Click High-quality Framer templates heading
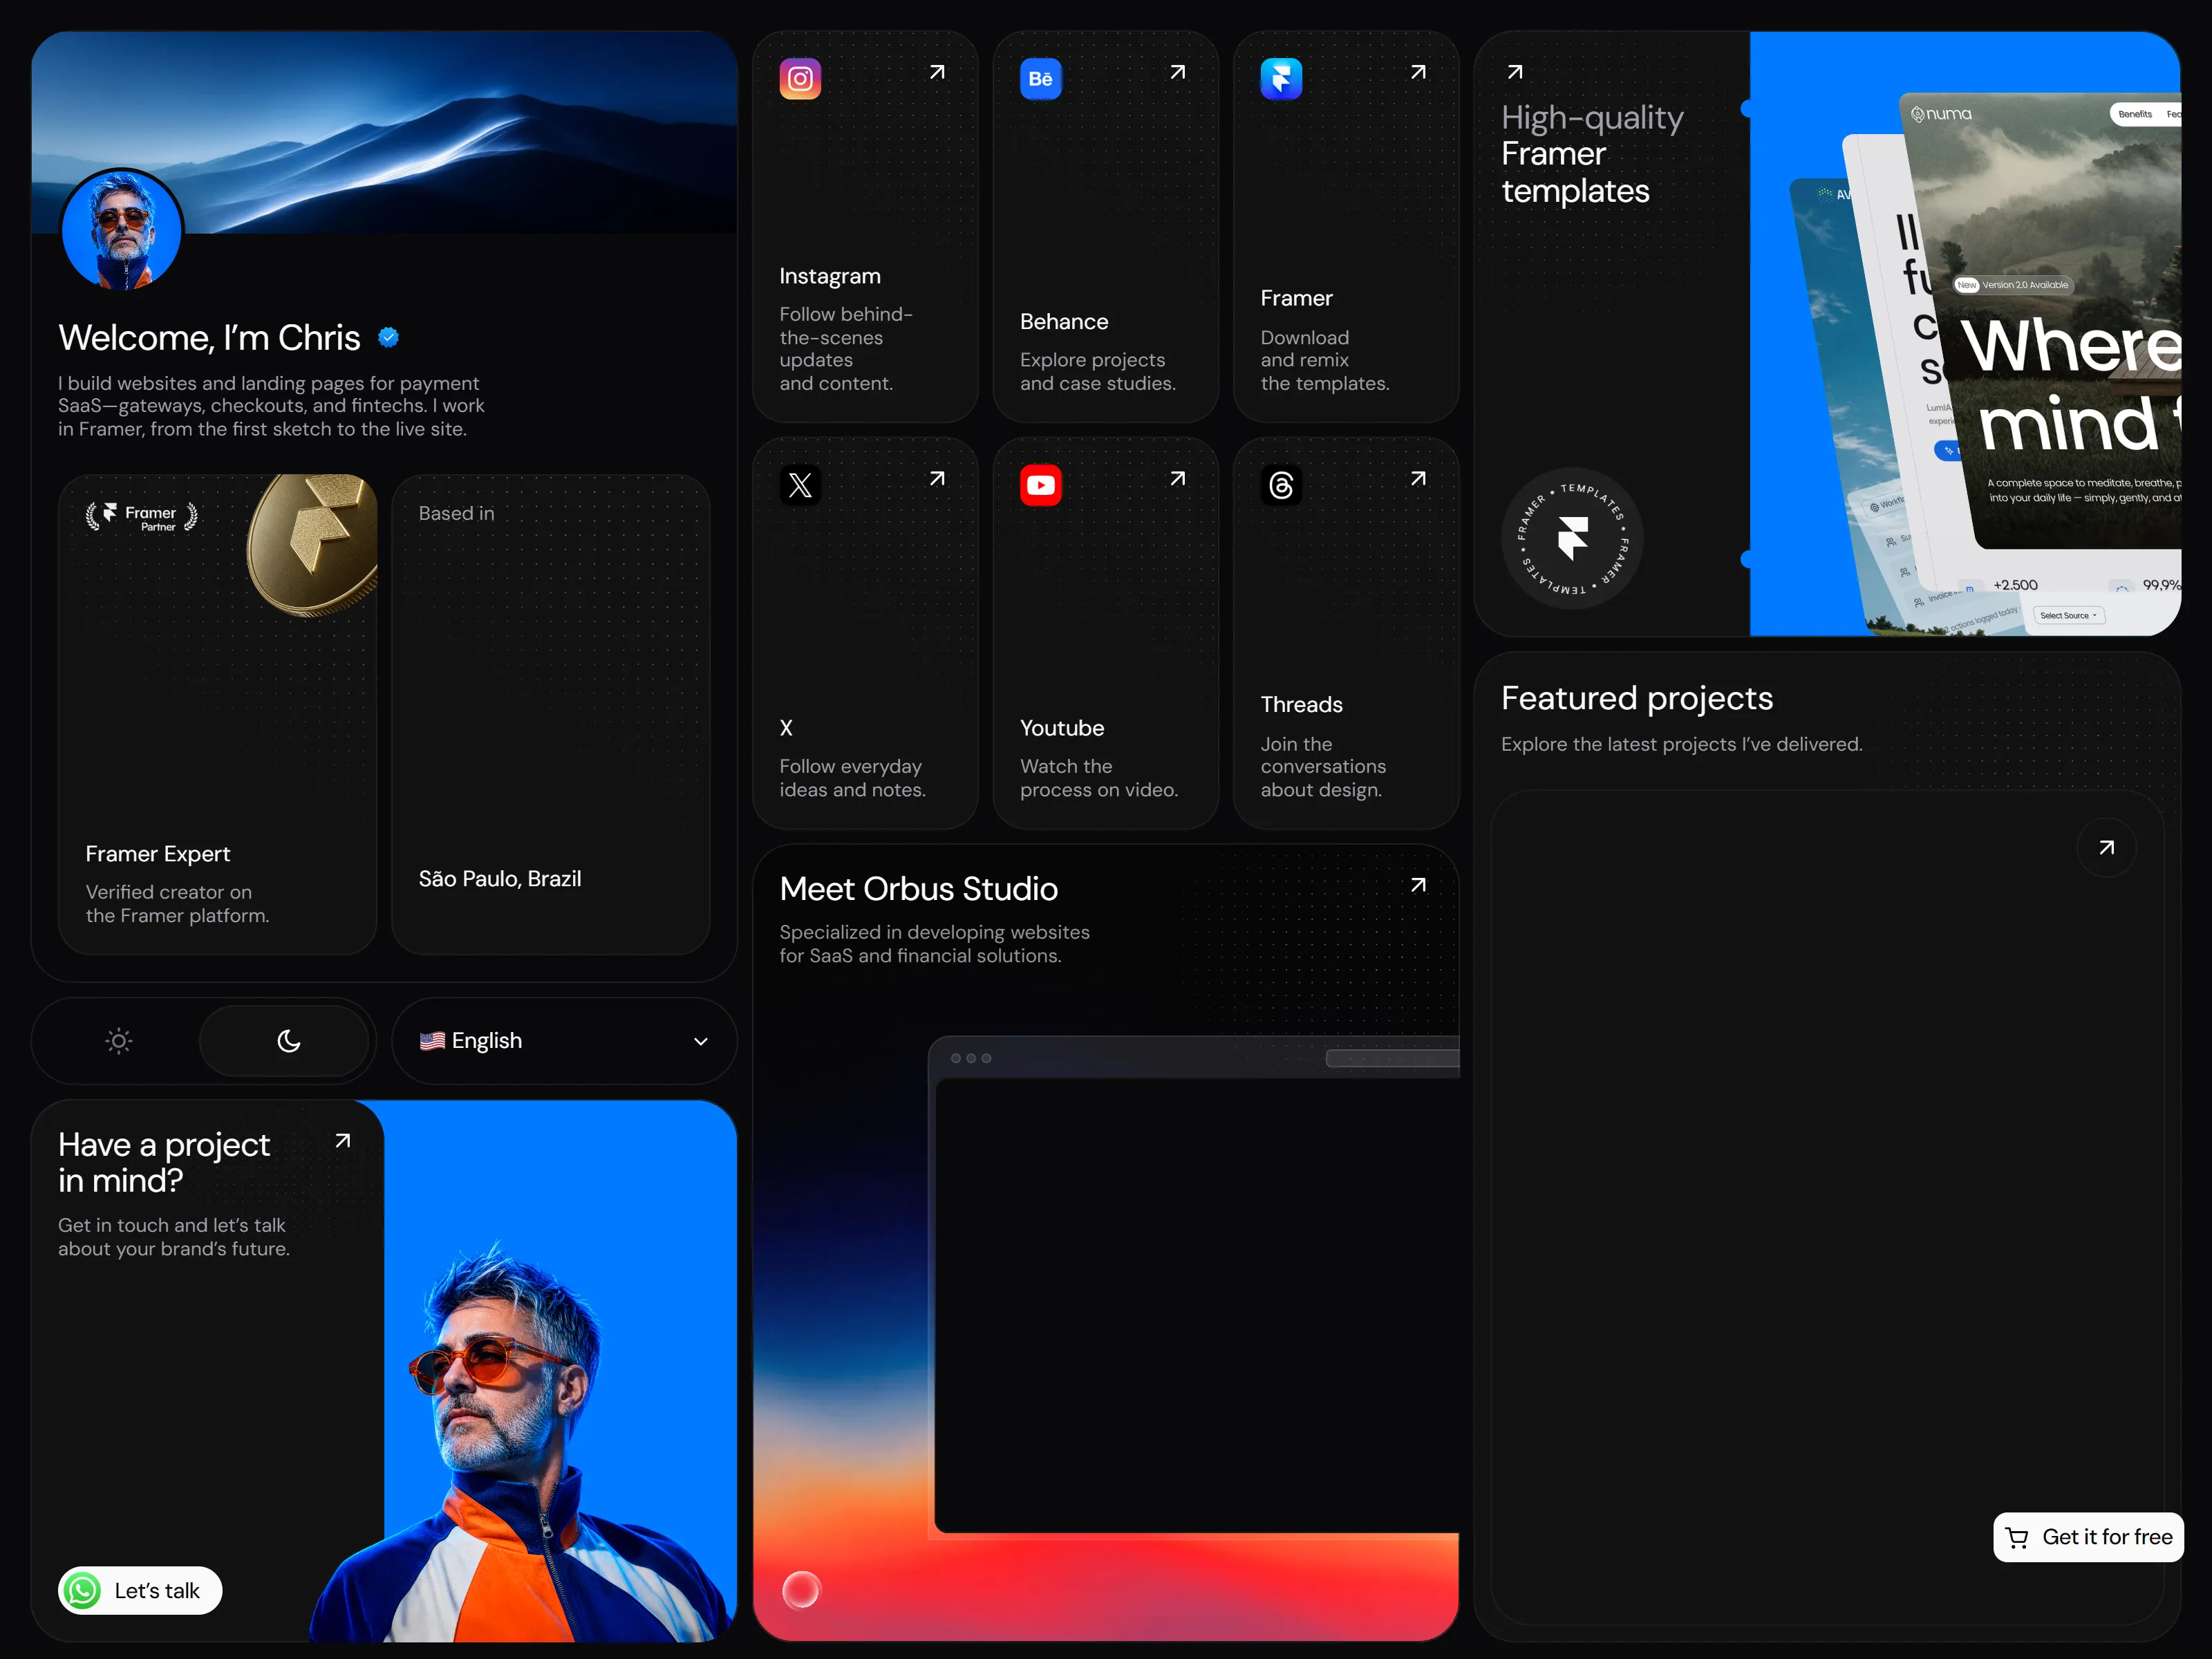This screenshot has width=2212, height=1659. point(1592,154)
